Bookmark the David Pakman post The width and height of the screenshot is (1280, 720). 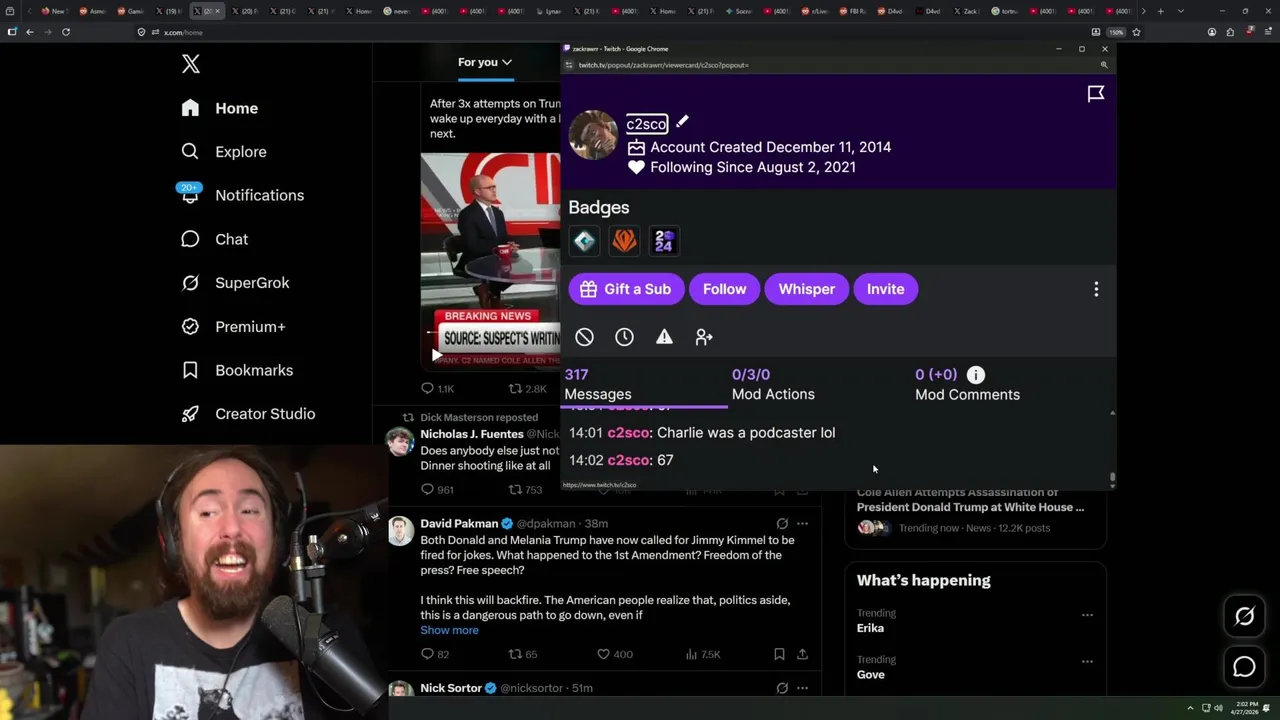[x=779, y=654]
